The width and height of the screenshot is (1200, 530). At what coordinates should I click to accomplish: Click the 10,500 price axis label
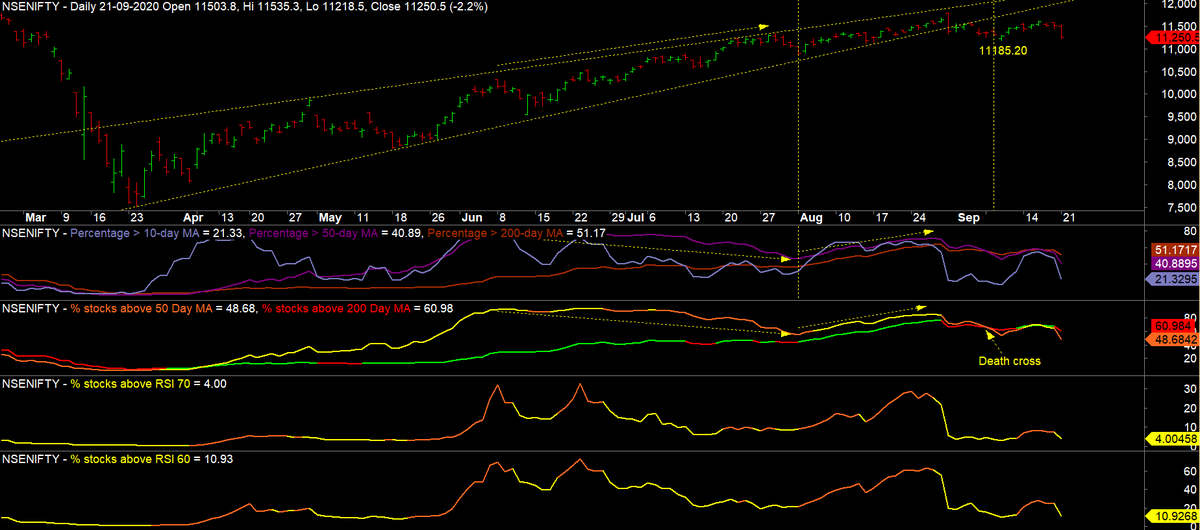pyautogui.click(x=1179, y=72)
